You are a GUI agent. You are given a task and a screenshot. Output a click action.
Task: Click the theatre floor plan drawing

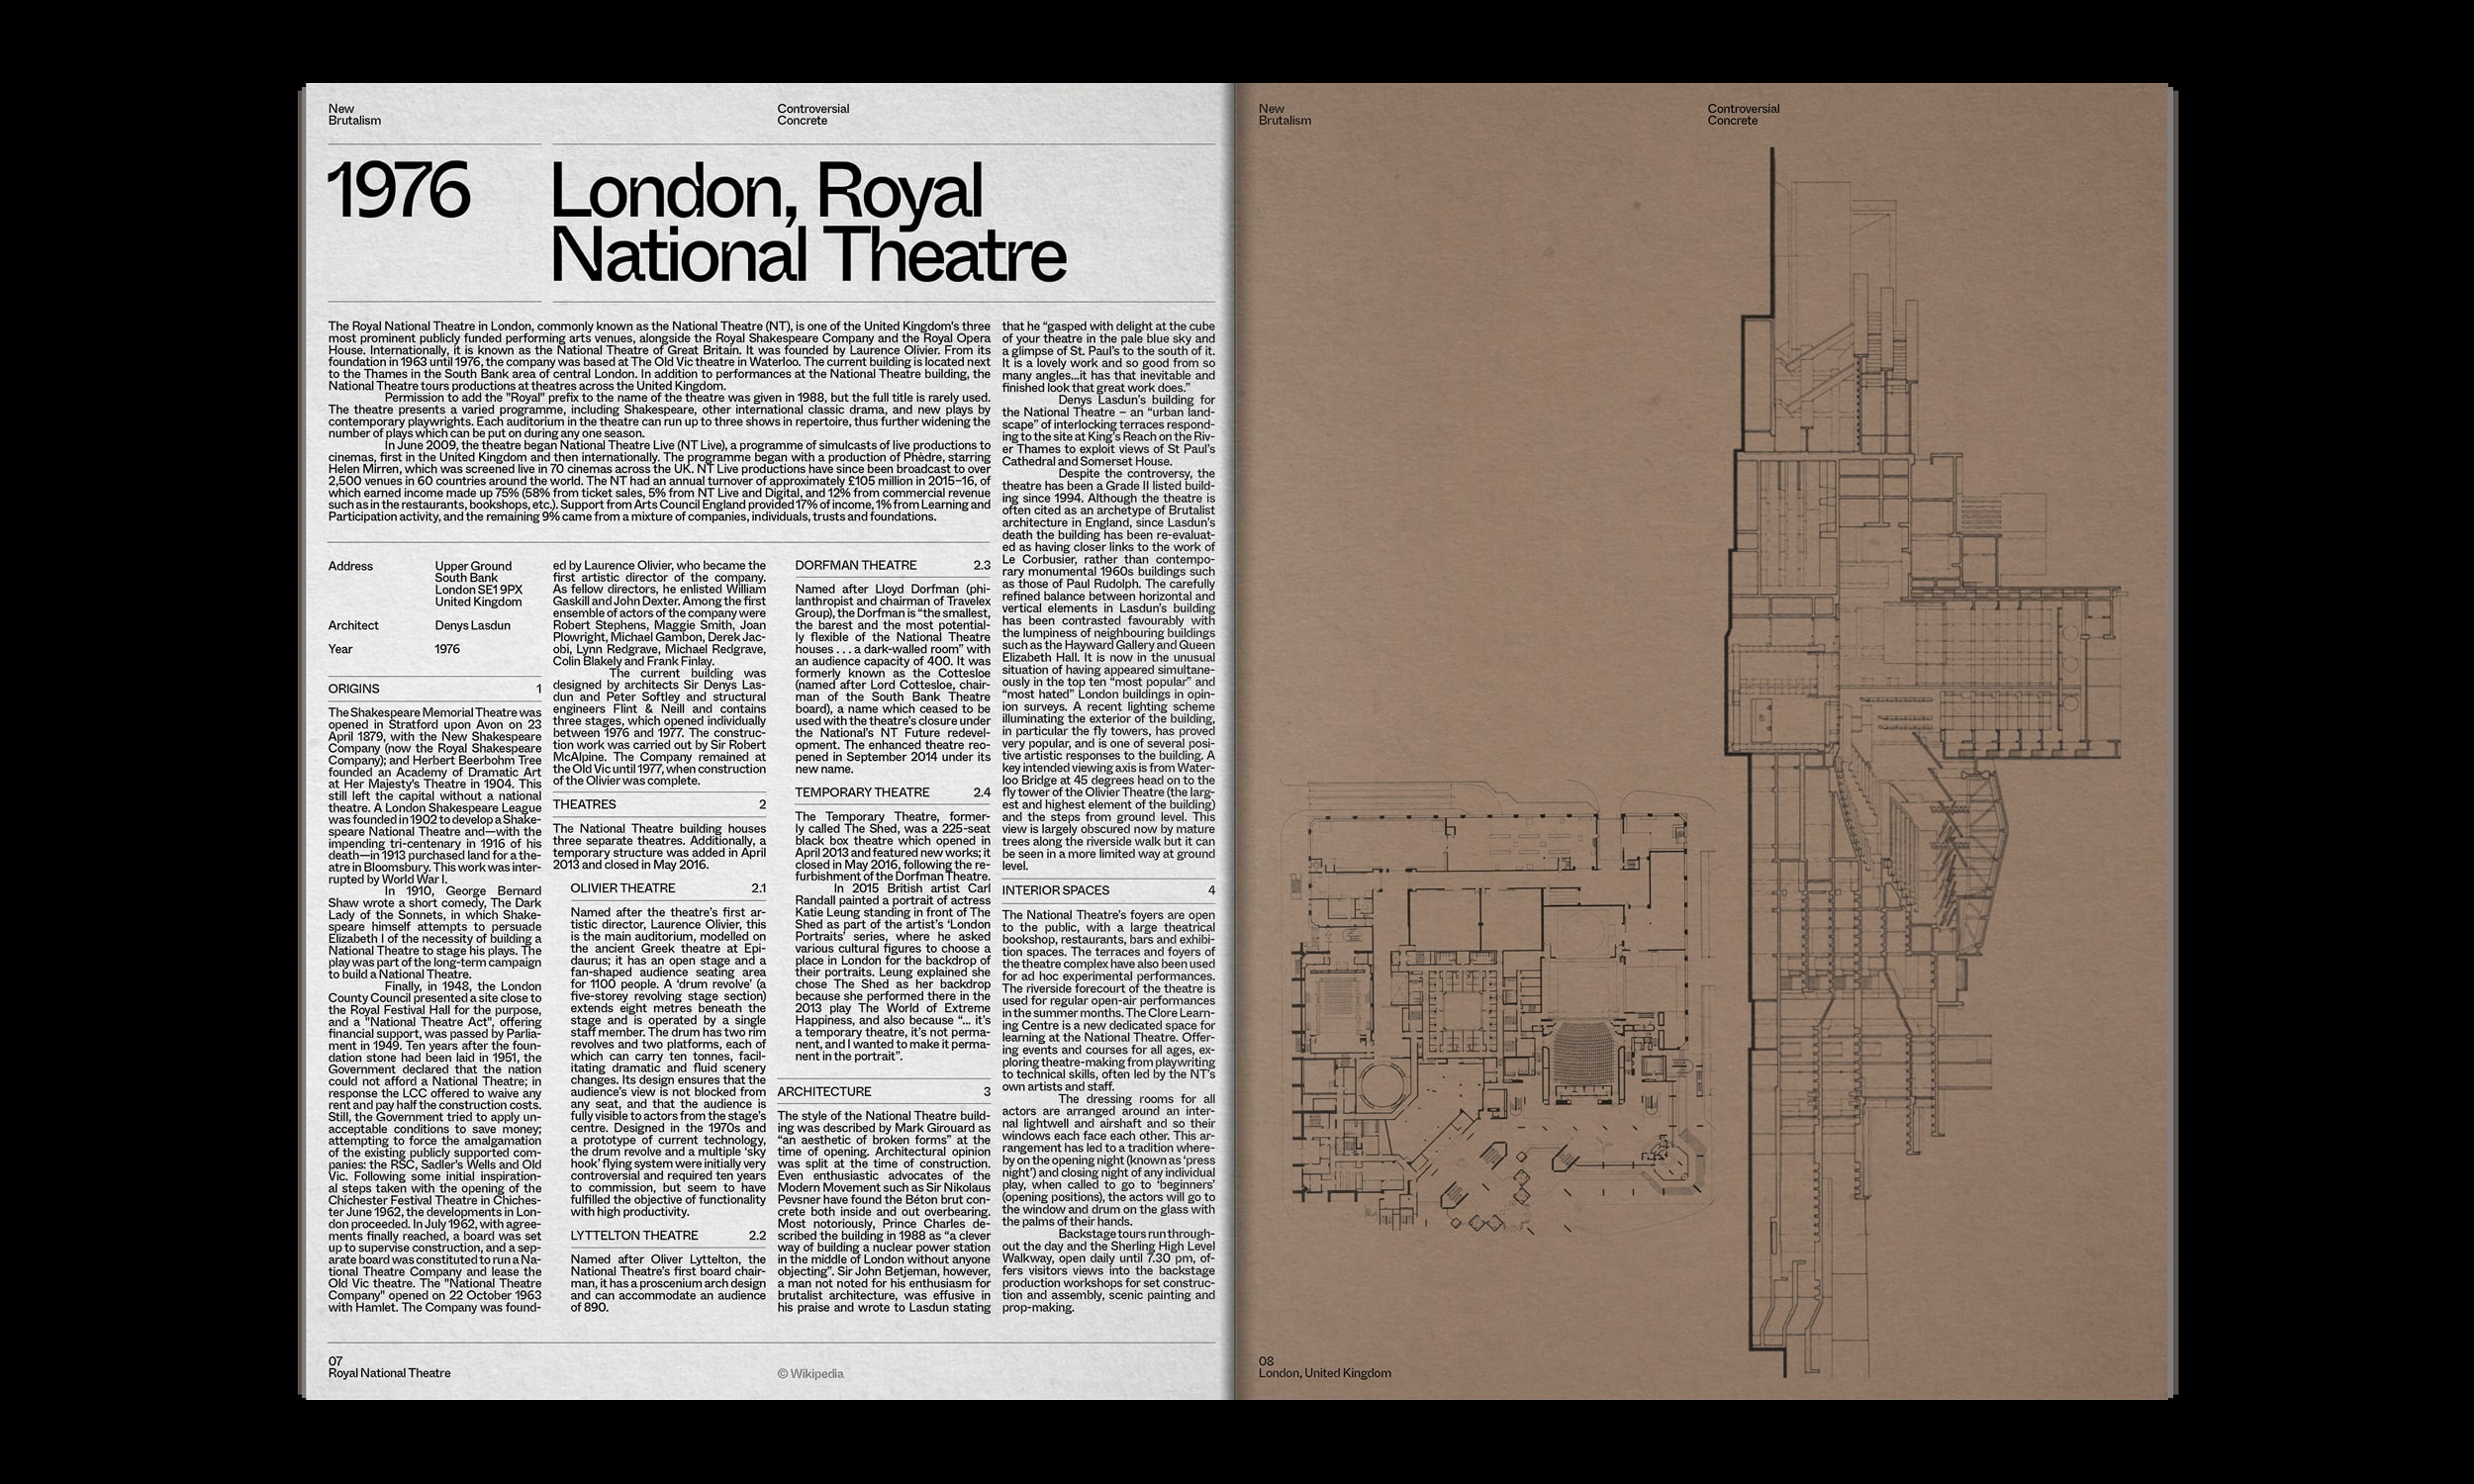point(1495,1010)
